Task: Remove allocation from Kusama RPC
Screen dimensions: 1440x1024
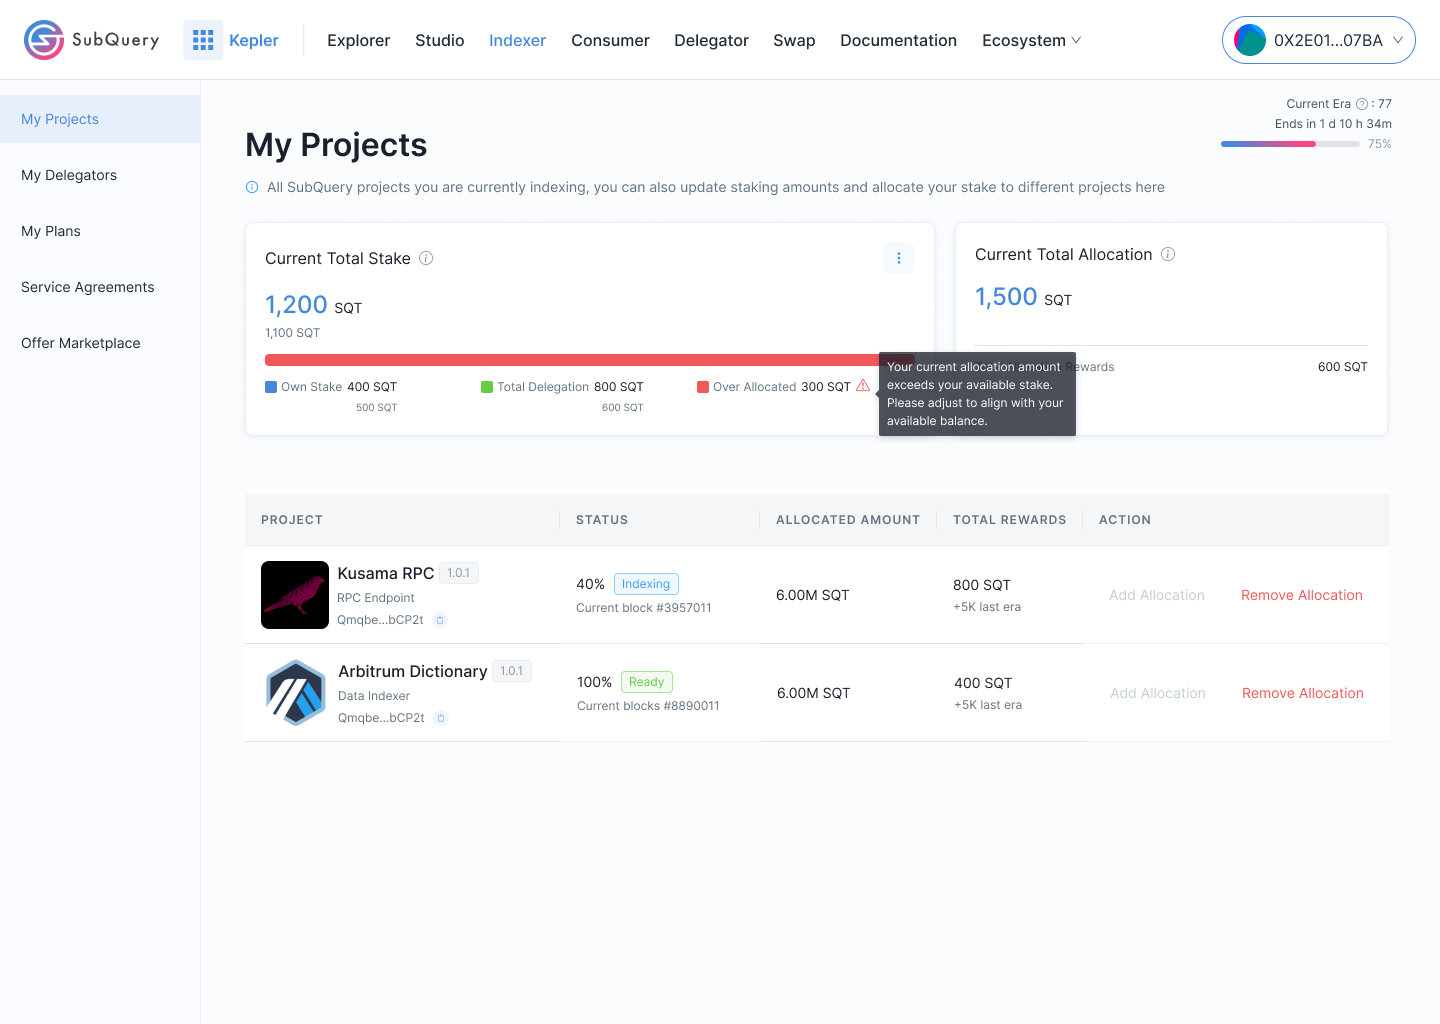Action: [1302, 595]
